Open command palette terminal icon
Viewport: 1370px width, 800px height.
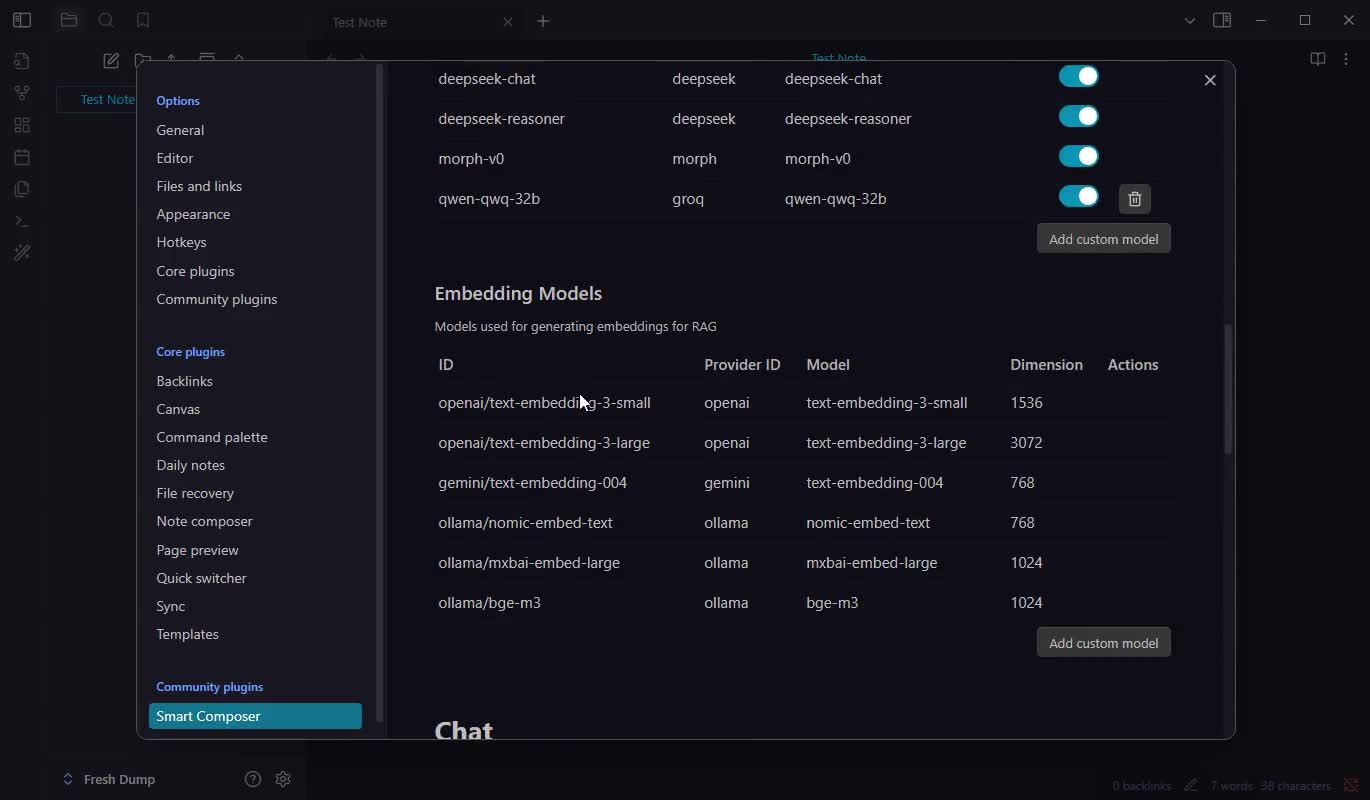[22, 221]
